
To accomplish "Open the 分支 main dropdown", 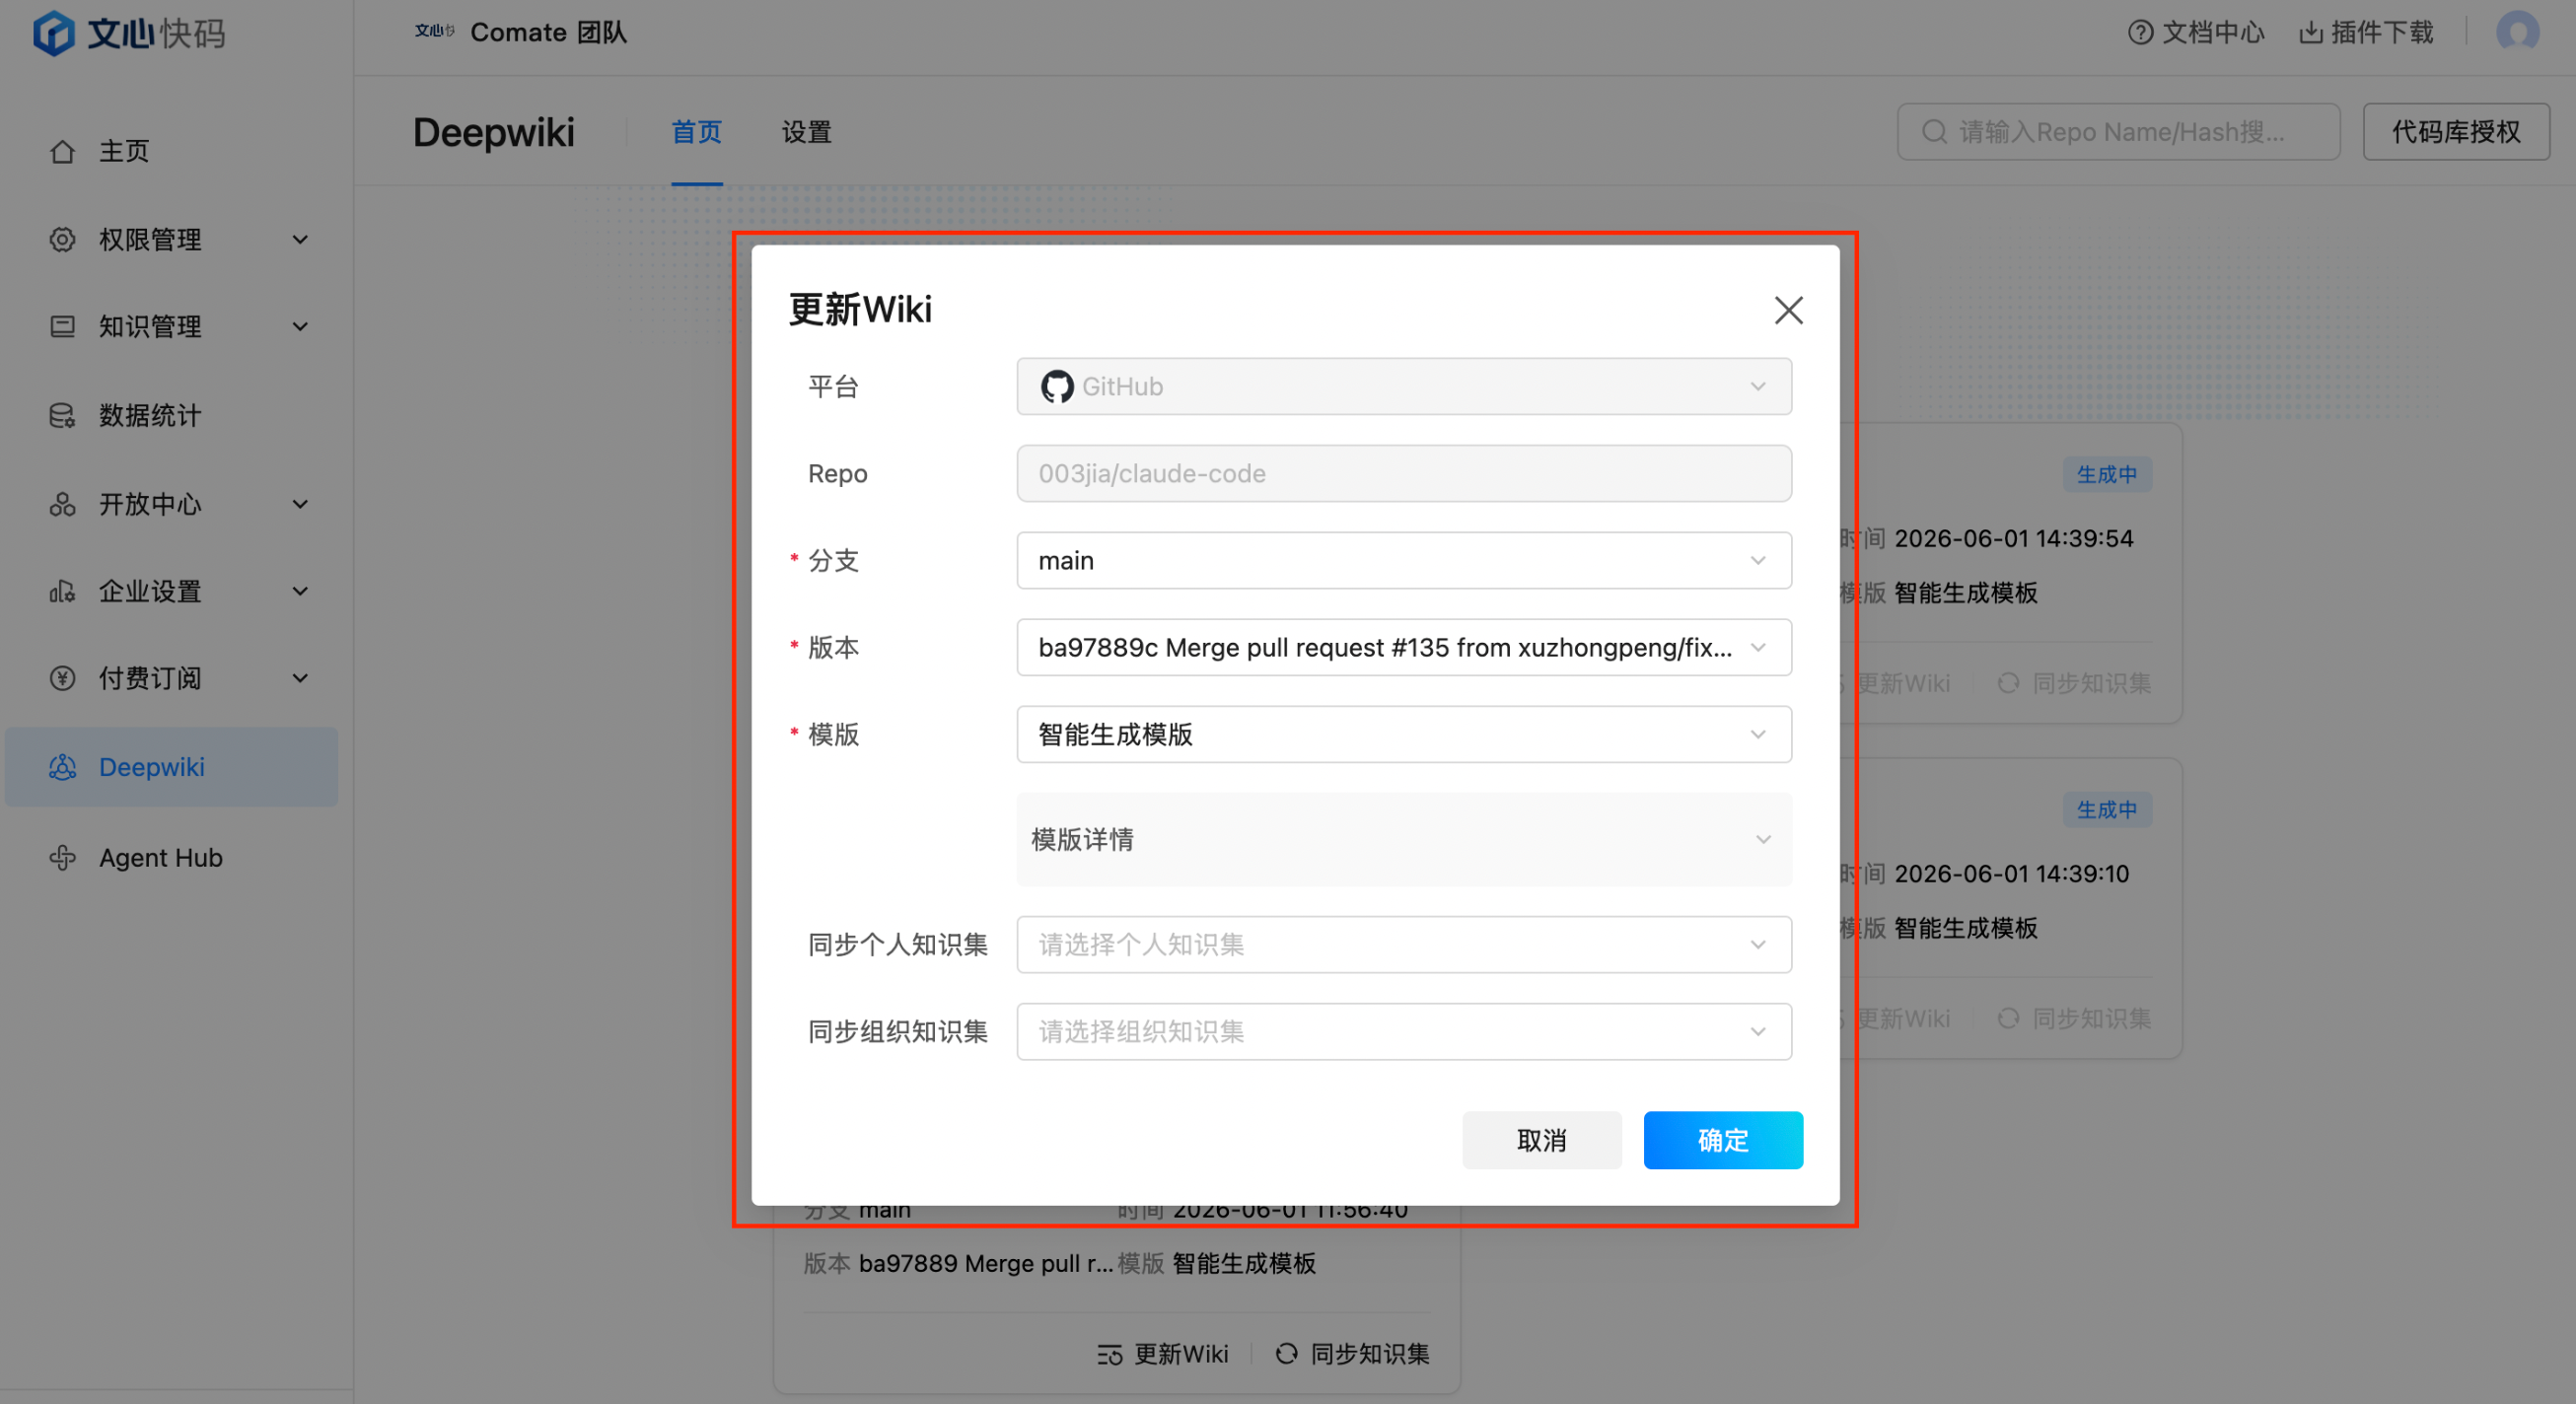I will point(1404,560).
